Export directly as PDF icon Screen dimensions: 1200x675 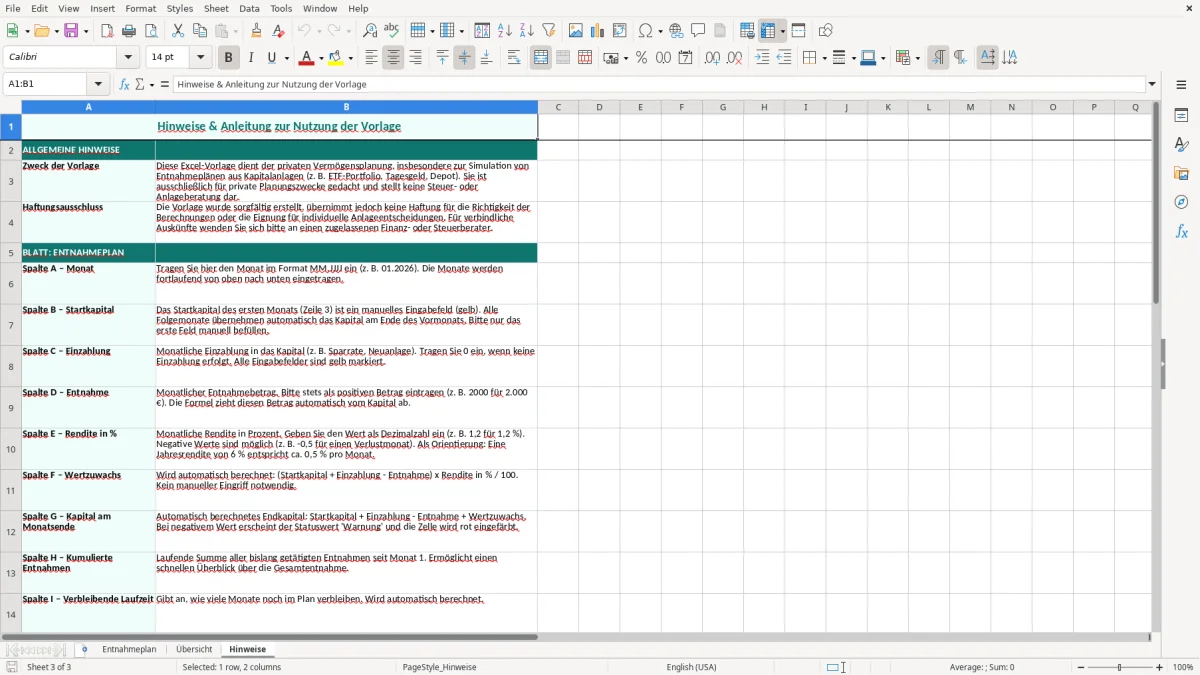[107, 31]
